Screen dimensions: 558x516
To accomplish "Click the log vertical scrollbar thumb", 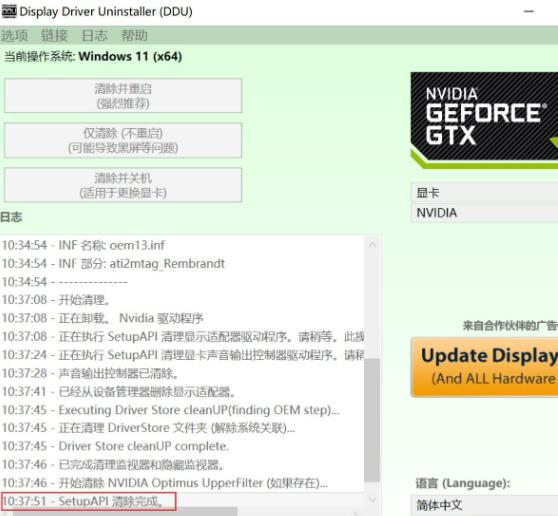I will 372,421.
